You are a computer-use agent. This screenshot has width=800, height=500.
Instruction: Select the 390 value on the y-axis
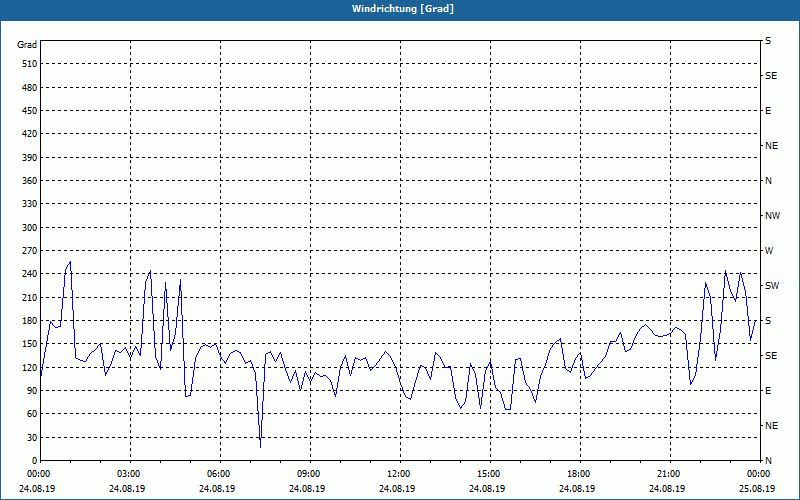(31, 158)
